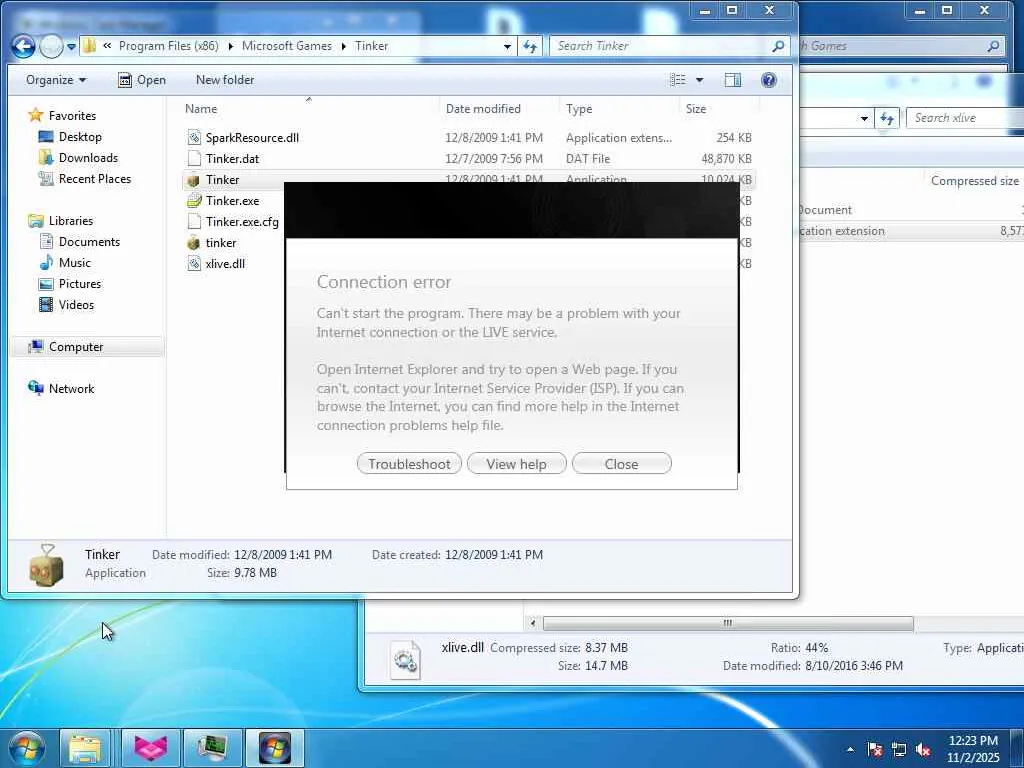Open the view options dropdown arrow

tap(699, 80)
